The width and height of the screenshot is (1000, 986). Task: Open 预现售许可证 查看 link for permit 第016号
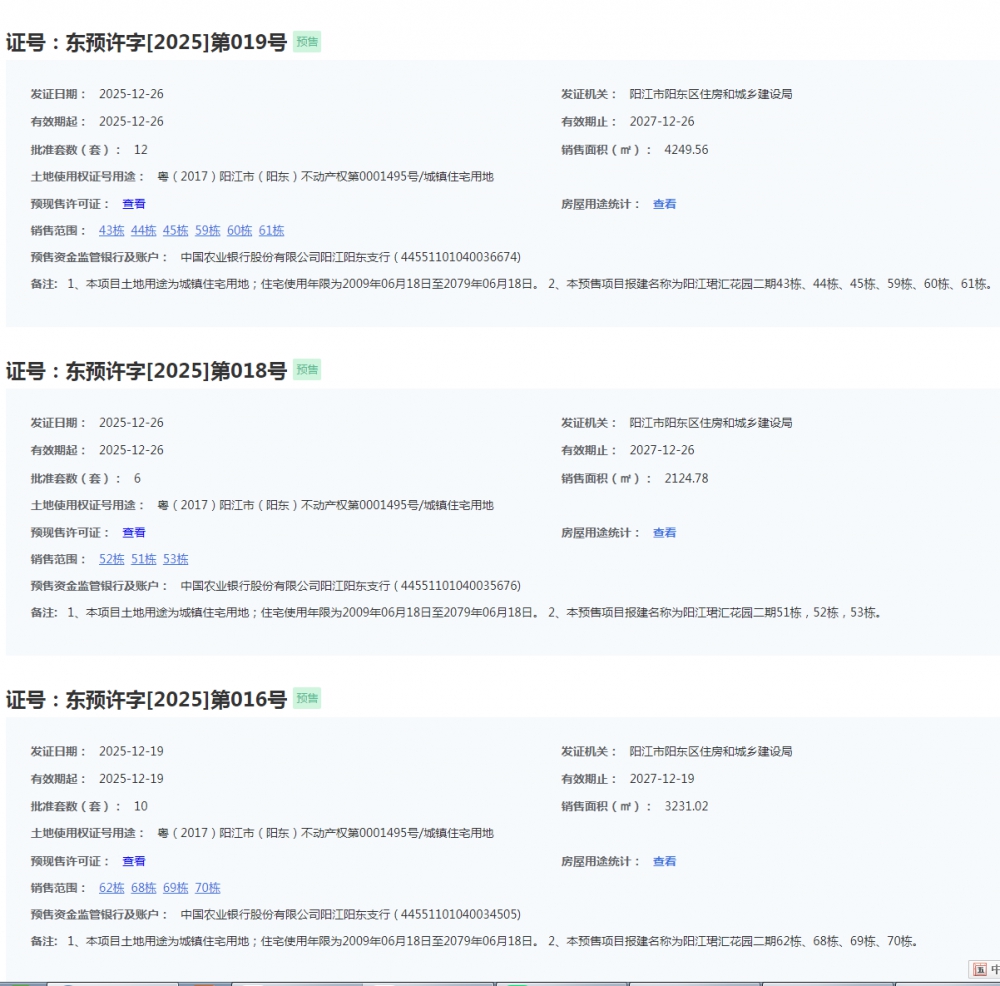pyautogui.click(x=134, y=861)
